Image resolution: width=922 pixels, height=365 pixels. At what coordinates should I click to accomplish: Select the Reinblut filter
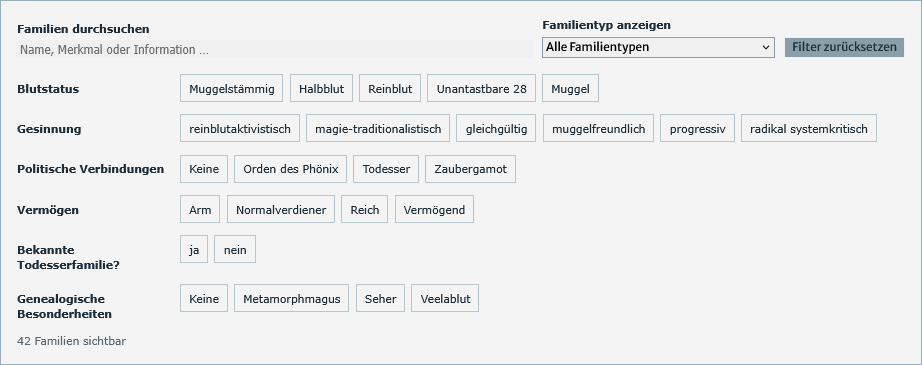tap(390, 89)
